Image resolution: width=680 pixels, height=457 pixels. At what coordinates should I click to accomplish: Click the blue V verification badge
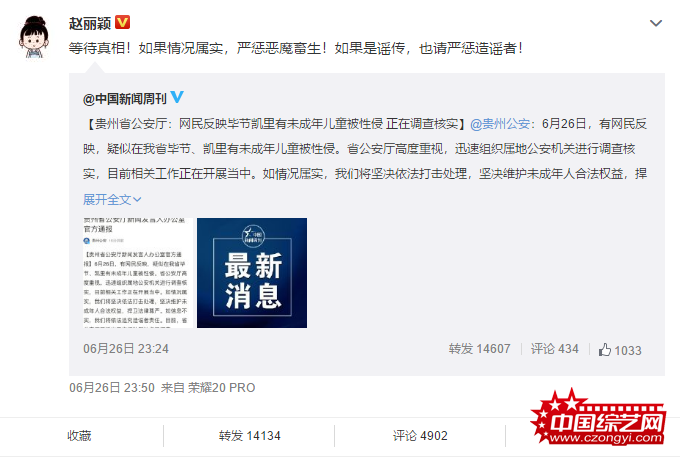[x=177, y=97]
